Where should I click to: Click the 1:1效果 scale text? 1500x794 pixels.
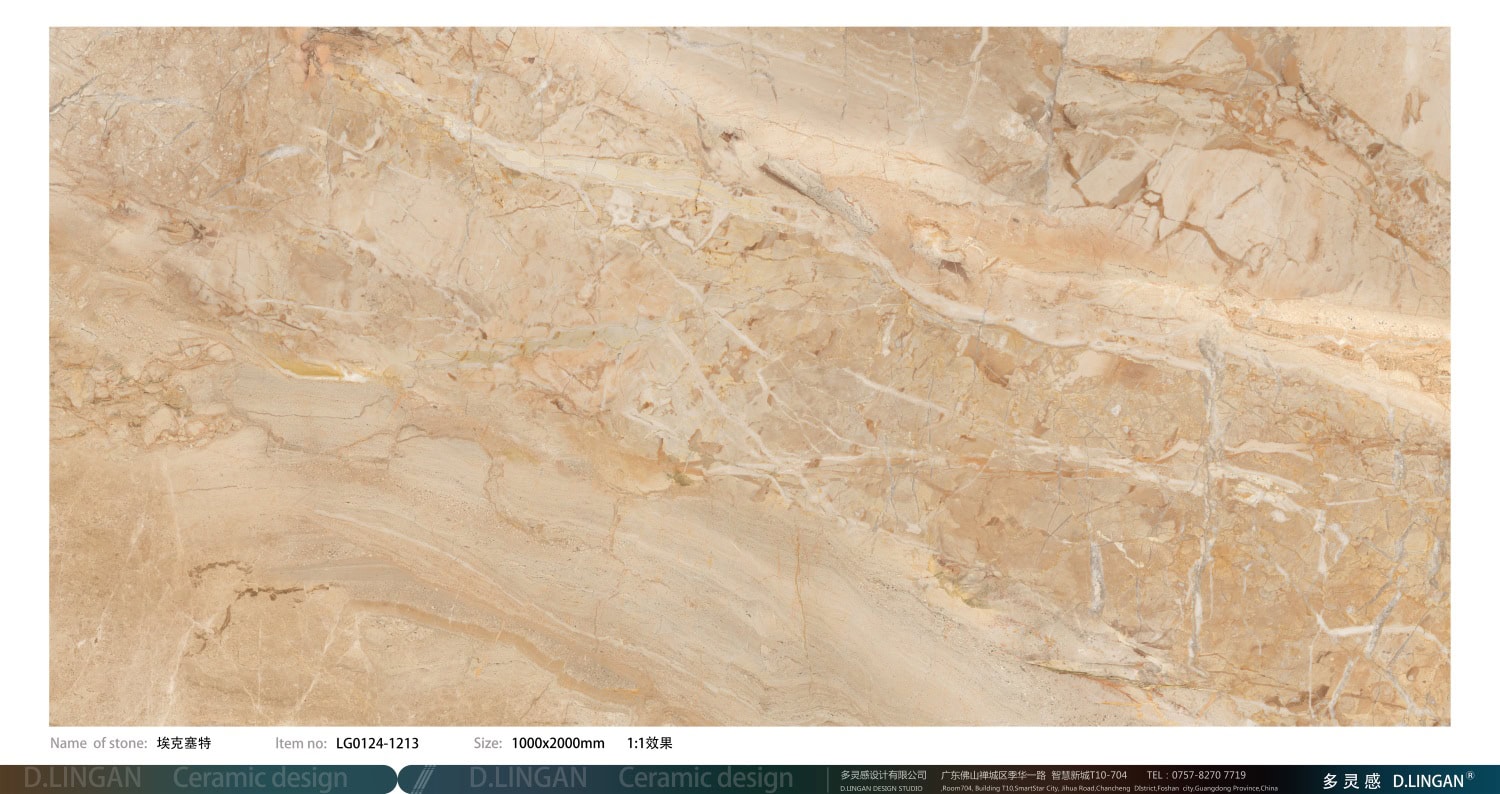point(649,743)
